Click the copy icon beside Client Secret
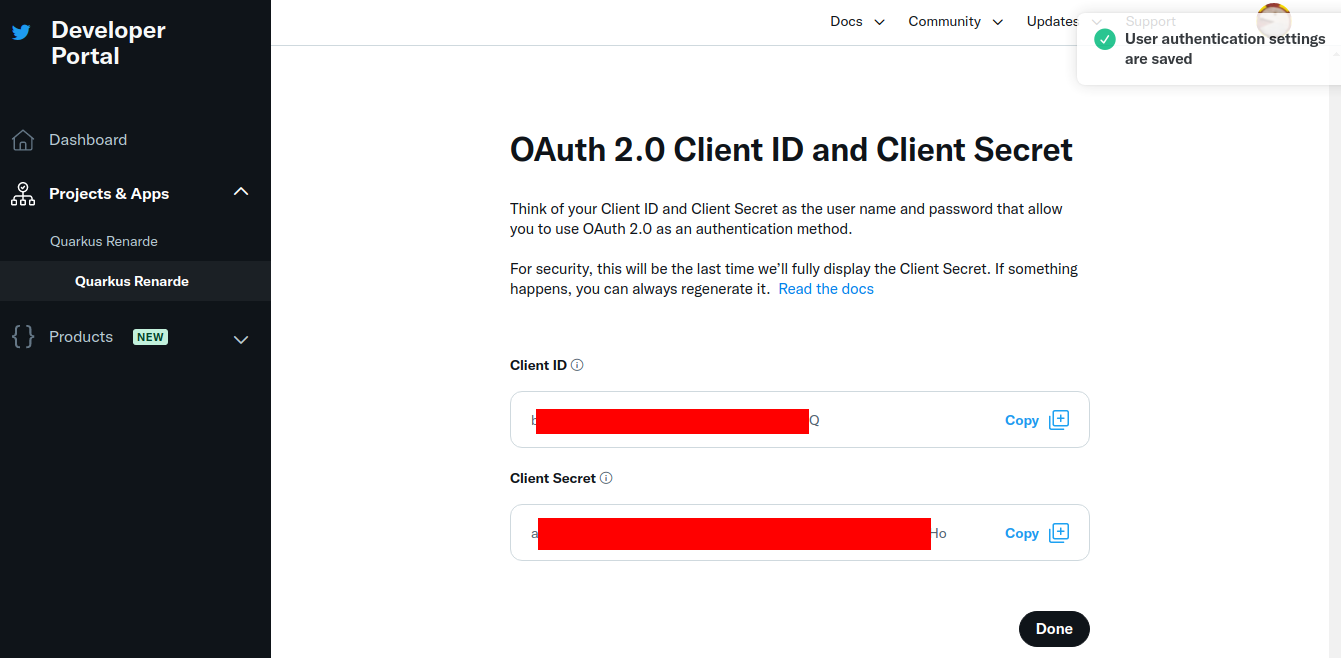The image size is (1341, 658). point(1059,533)
